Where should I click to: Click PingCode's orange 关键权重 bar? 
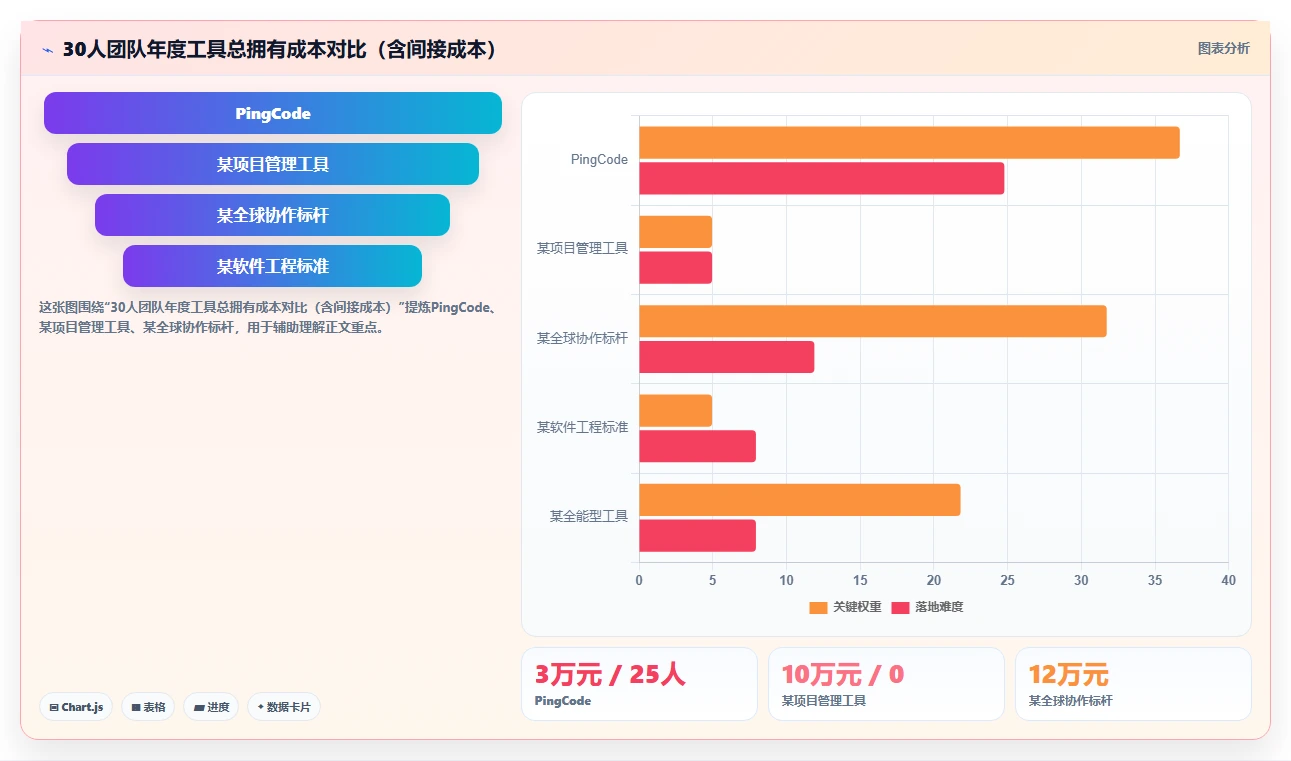[909, 142]
